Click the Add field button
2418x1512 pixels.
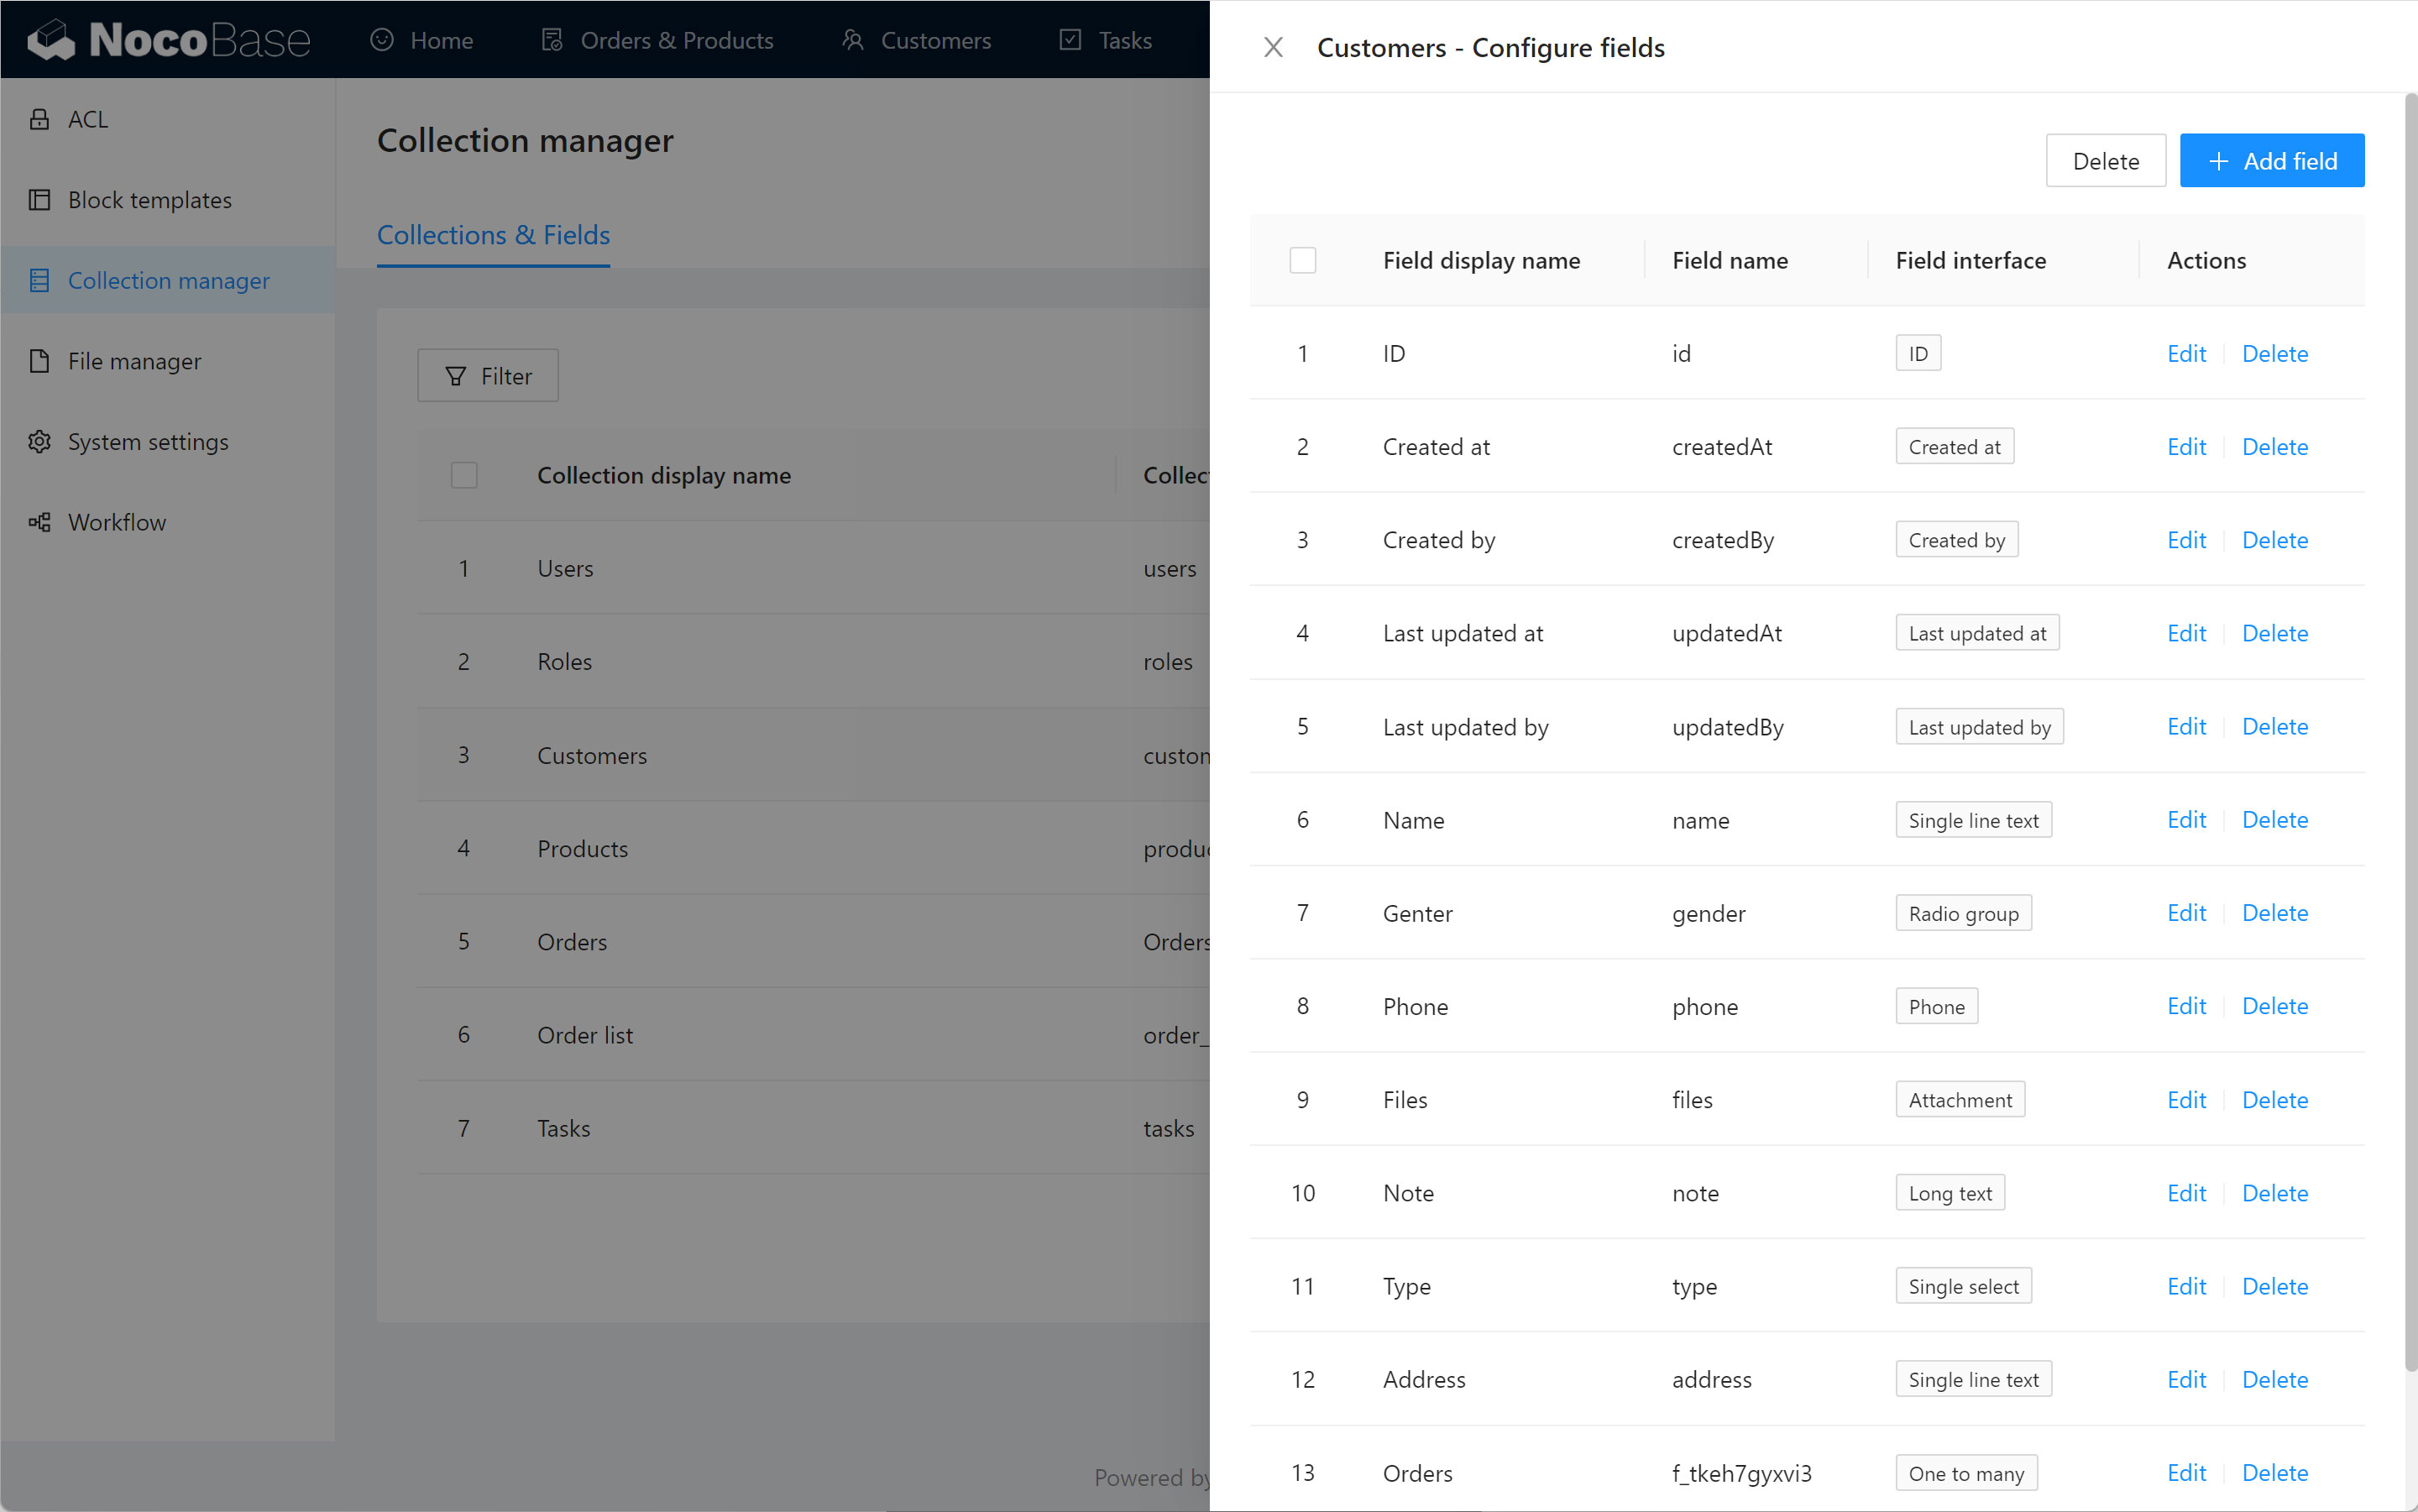[2271, 161]
